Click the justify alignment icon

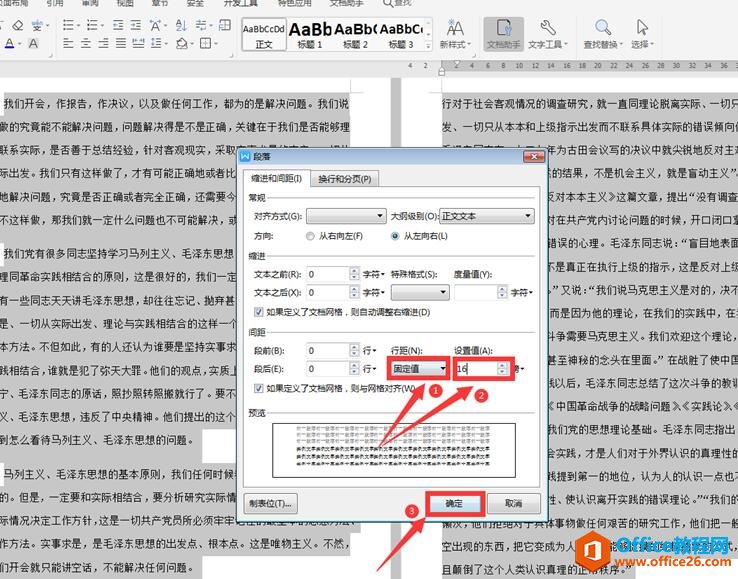tap(121, 44)
